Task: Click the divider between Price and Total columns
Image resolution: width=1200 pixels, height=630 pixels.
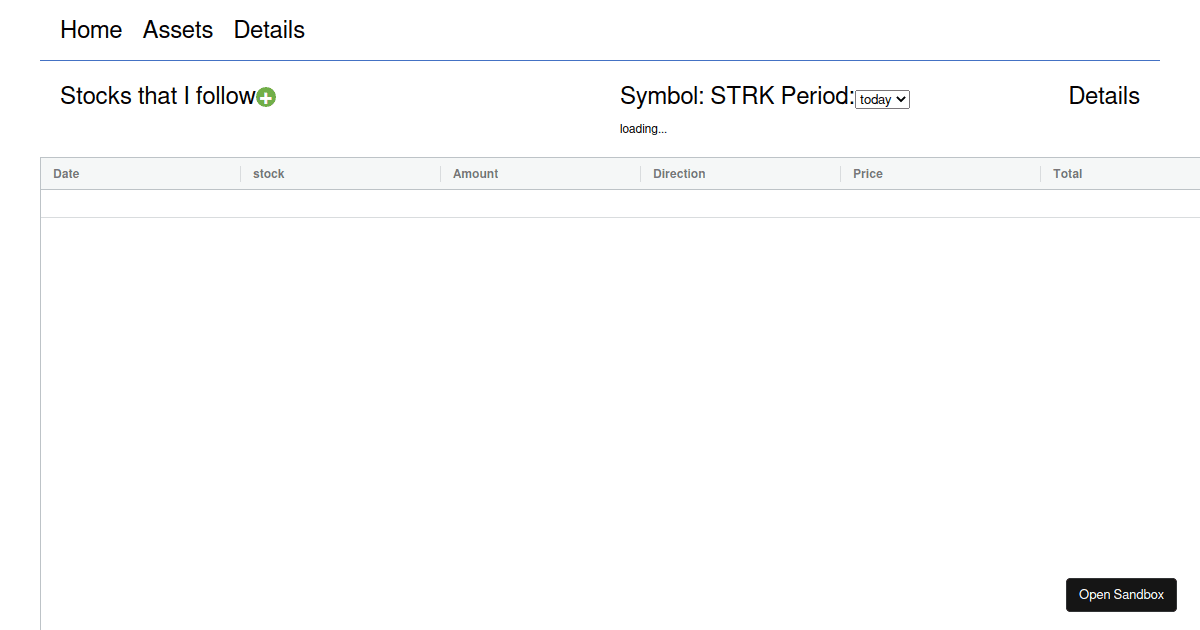Action: [x=1041, y=174]
